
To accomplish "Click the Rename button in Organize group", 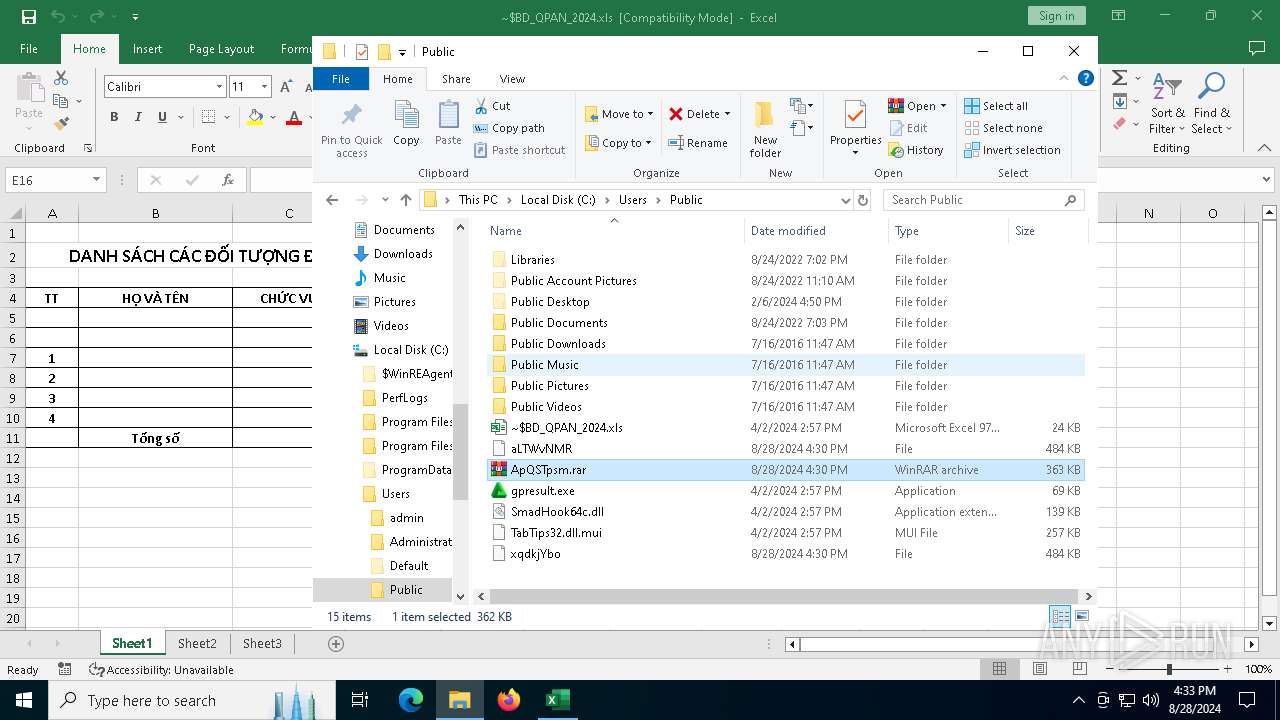I will click(698, 143).
